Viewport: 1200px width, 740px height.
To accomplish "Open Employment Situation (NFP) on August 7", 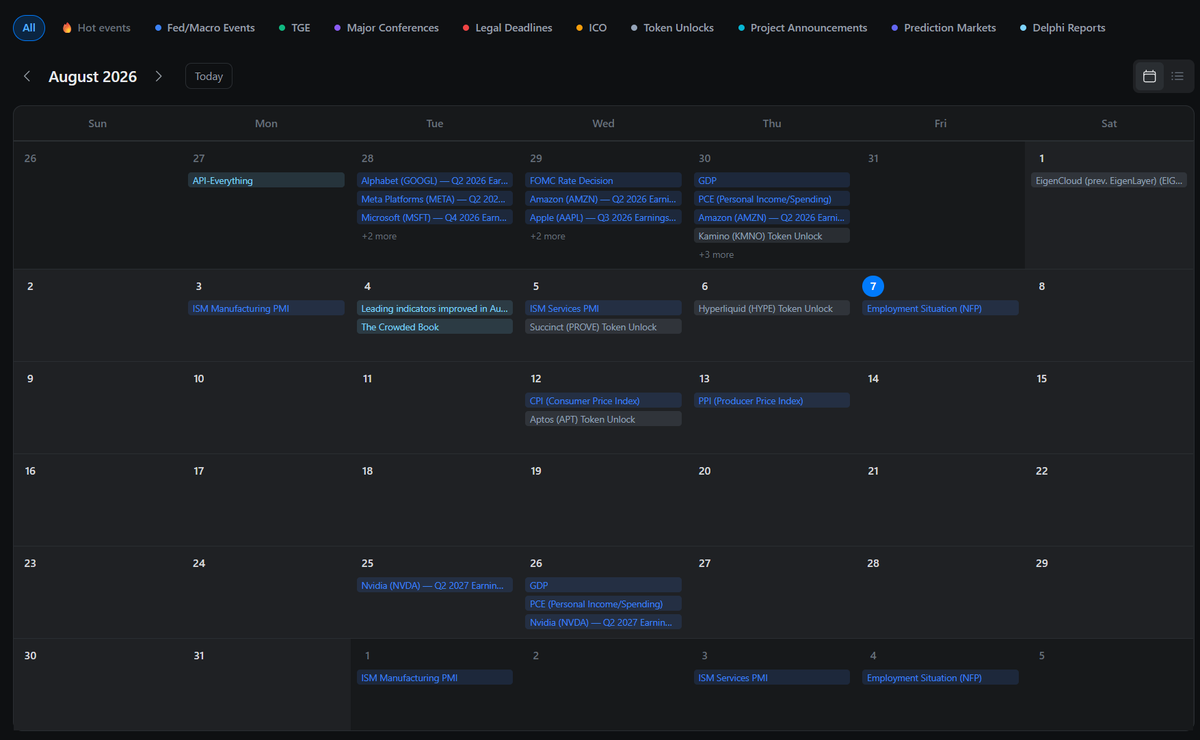I will (x=941, y=309).
